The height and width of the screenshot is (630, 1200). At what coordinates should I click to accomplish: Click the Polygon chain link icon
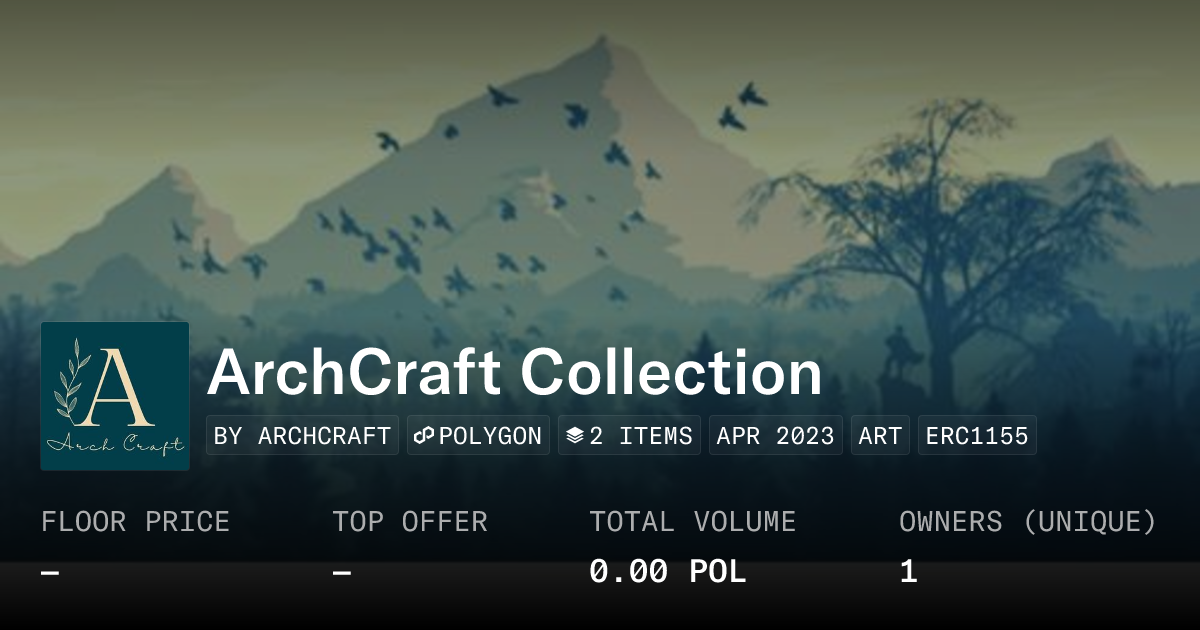coord(424,436)
